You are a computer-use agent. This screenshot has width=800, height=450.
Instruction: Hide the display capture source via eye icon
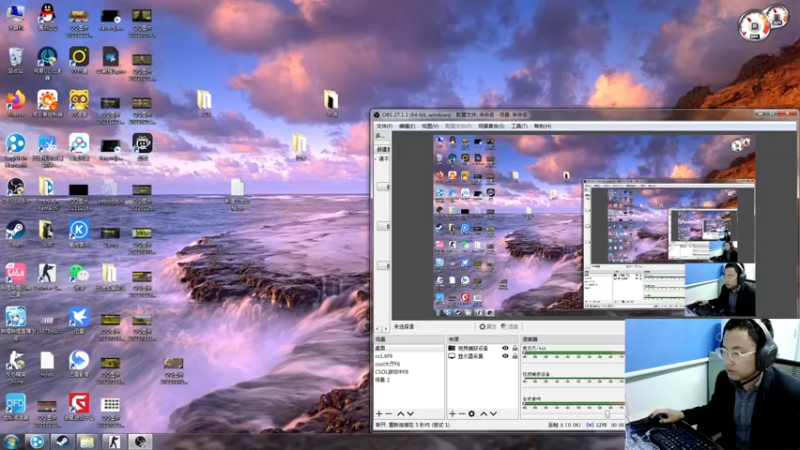505,356
